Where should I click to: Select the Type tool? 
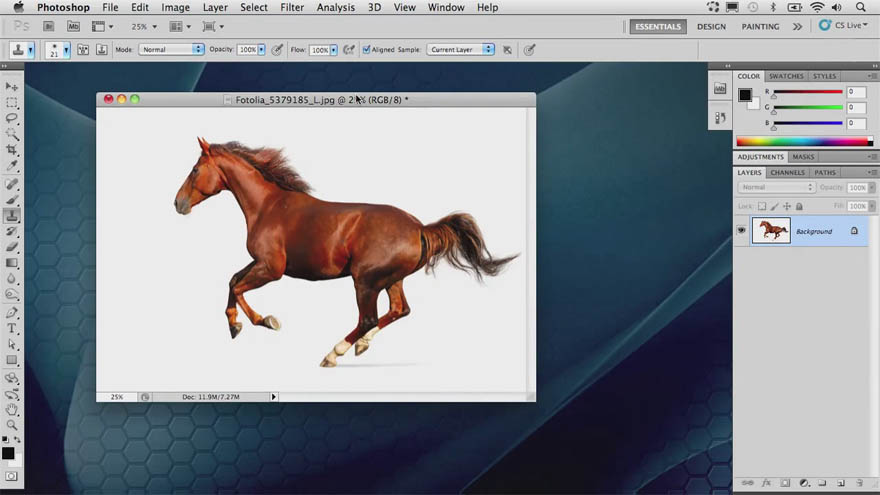pos(12,328)
